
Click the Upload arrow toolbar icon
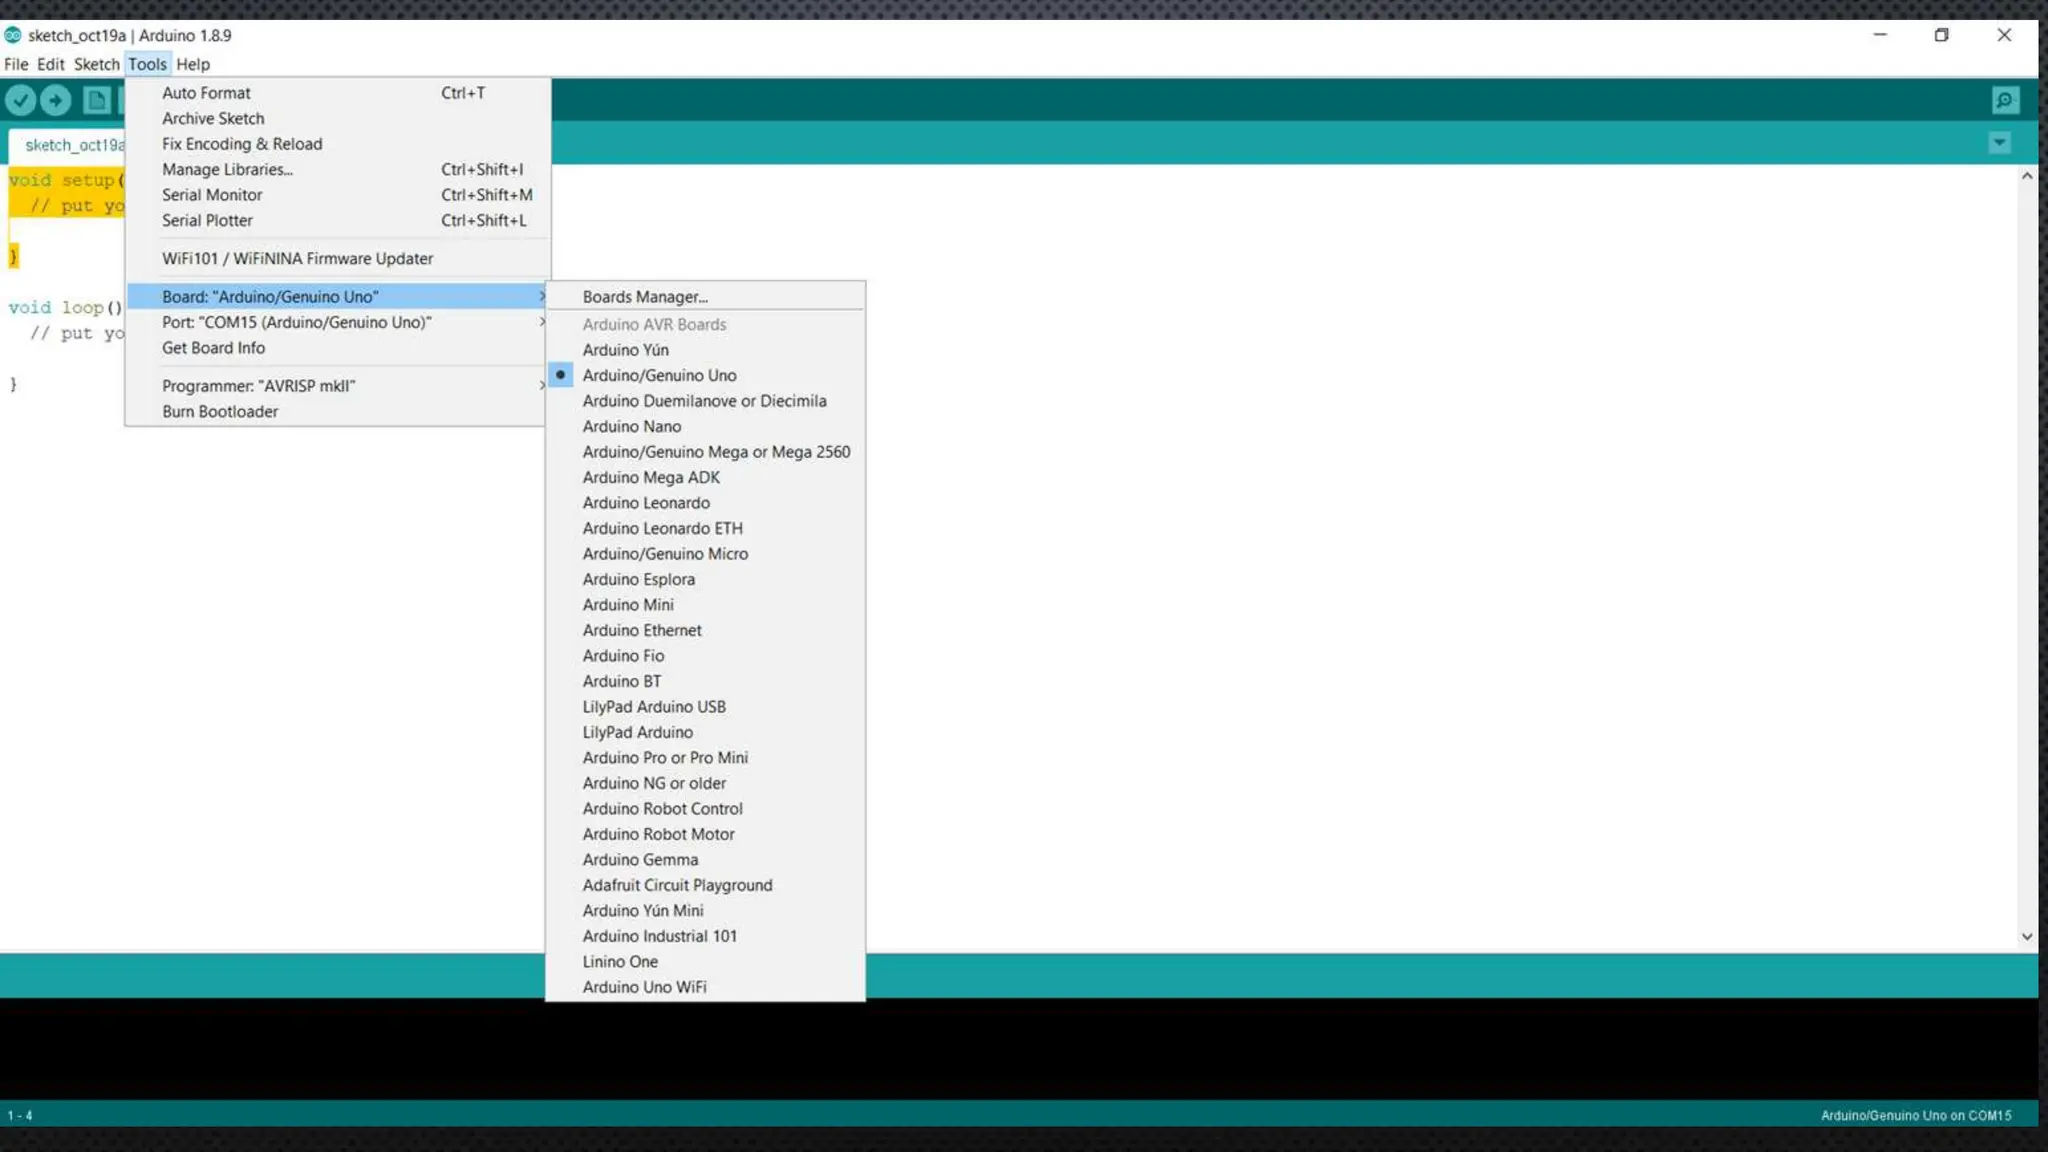(56, 100)
